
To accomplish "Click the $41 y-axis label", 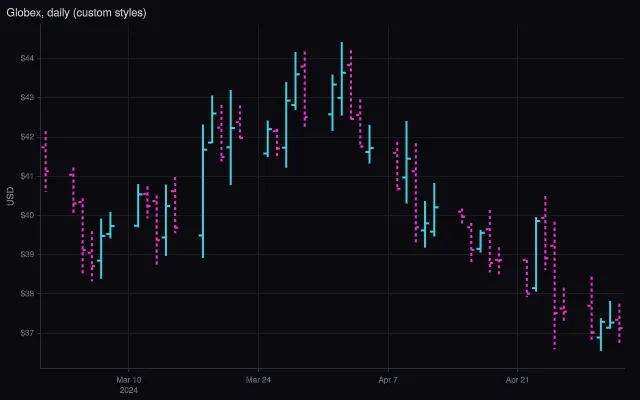I will (27, 176).
